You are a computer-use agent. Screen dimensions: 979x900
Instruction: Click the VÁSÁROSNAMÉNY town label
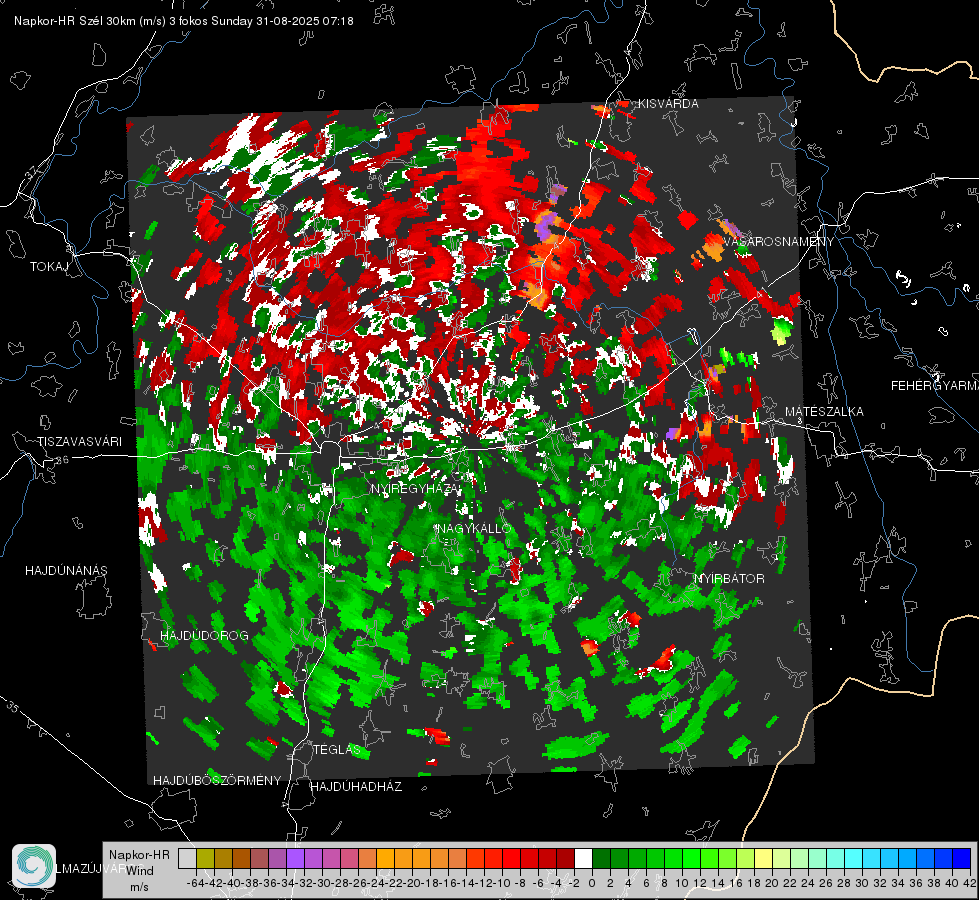pos(778,242)
